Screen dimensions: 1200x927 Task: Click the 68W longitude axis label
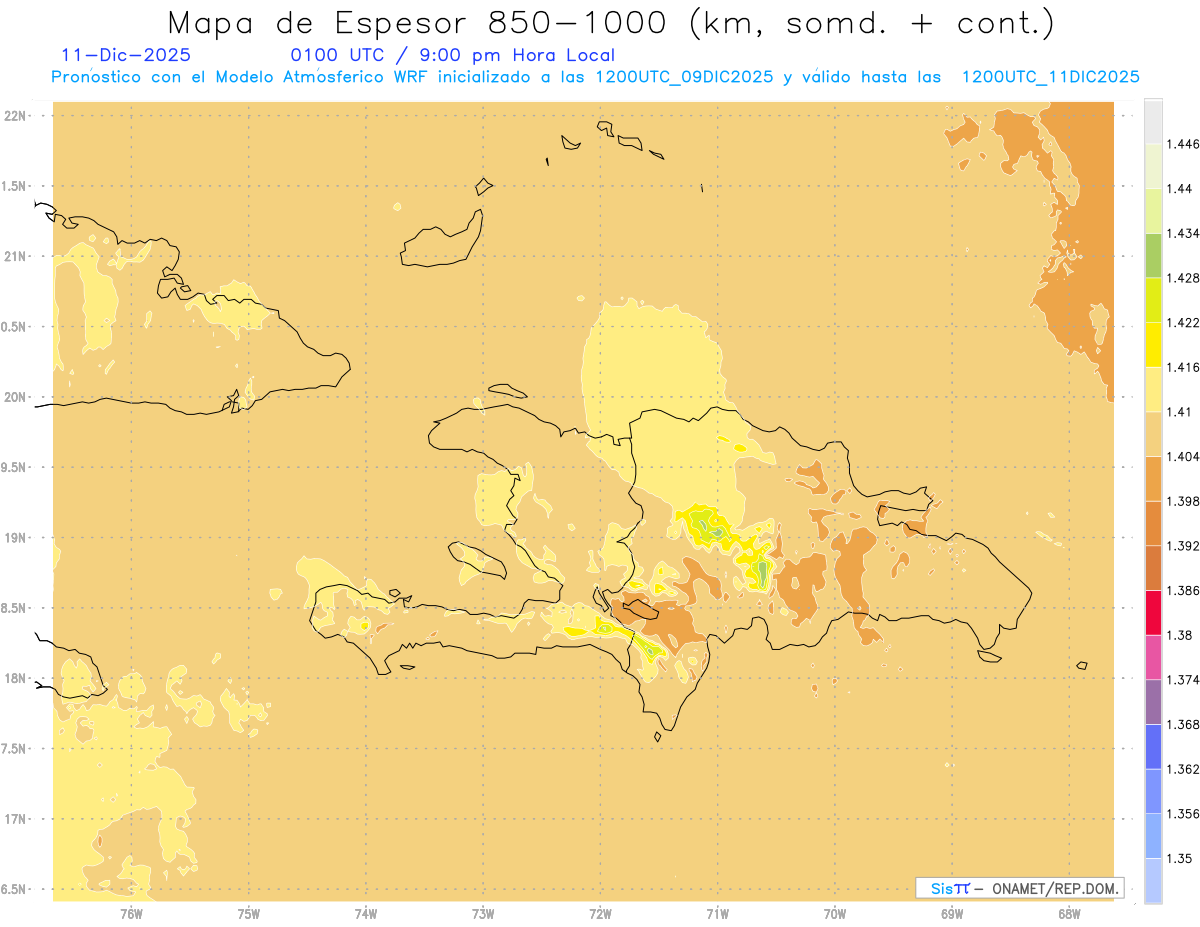pos(1068,913)
